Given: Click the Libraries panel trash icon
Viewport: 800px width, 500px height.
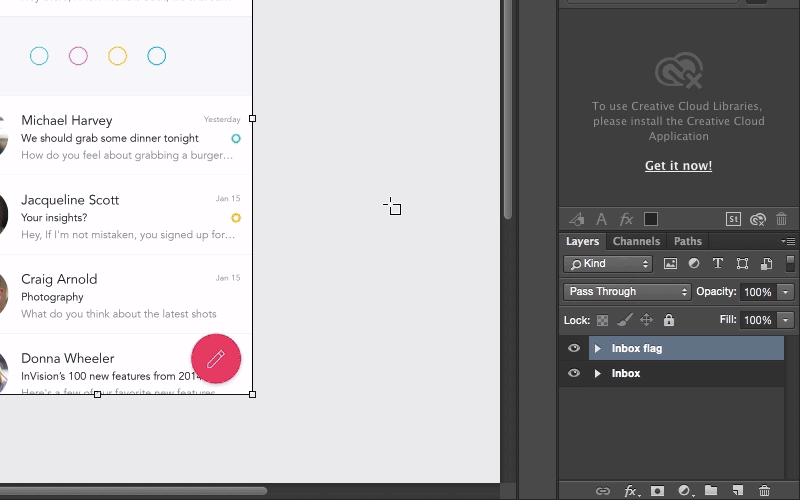Looking at the screenshot, I should [x=782, y=219].
